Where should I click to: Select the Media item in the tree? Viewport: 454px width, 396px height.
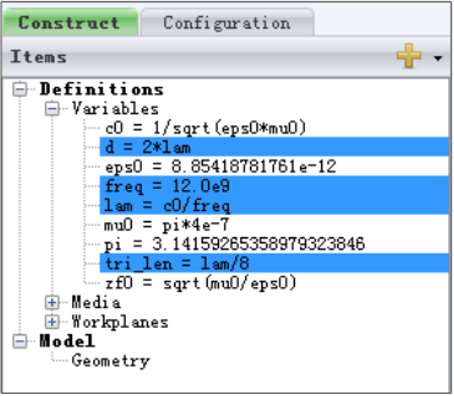pyautogui.click(x=96, y=302)
